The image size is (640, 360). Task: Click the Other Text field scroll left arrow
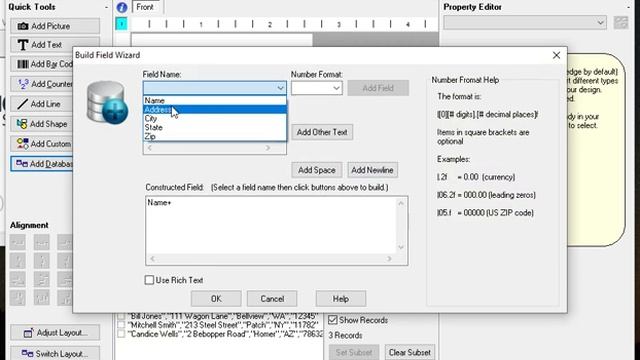[150, 148]
